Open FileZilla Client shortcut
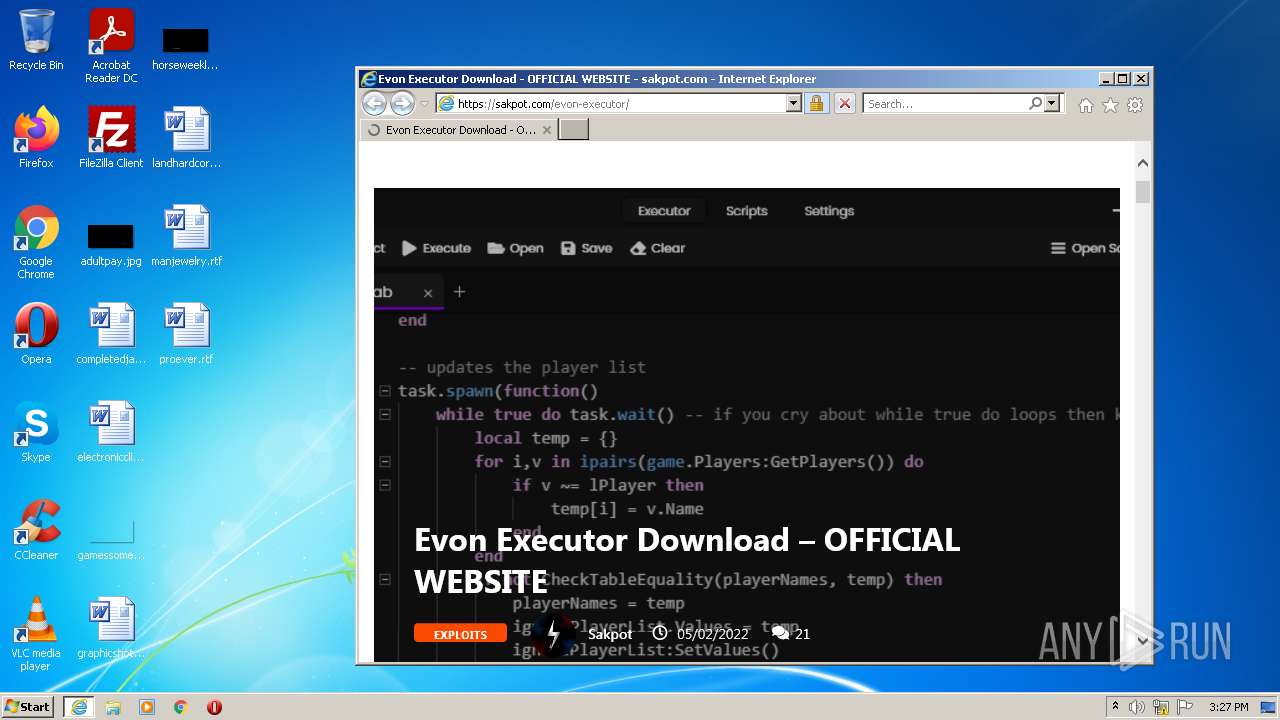This screenshot has height=720, width=1280. click(x=111, y=138)
